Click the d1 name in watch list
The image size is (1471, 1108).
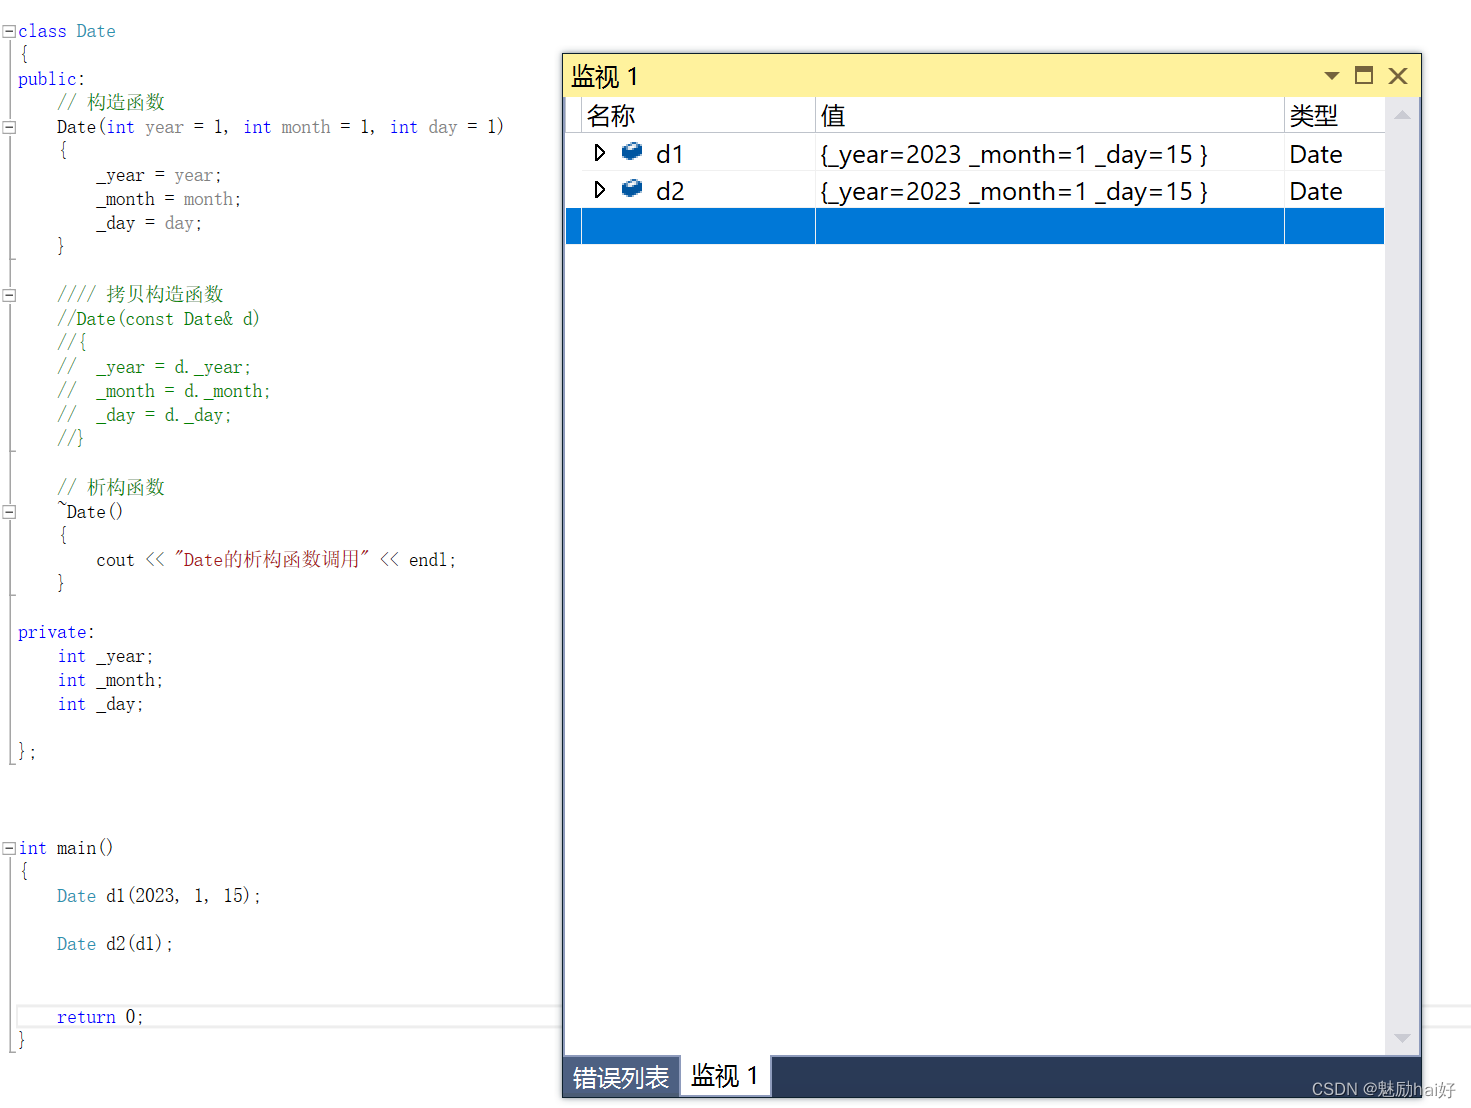coord(669,154)
